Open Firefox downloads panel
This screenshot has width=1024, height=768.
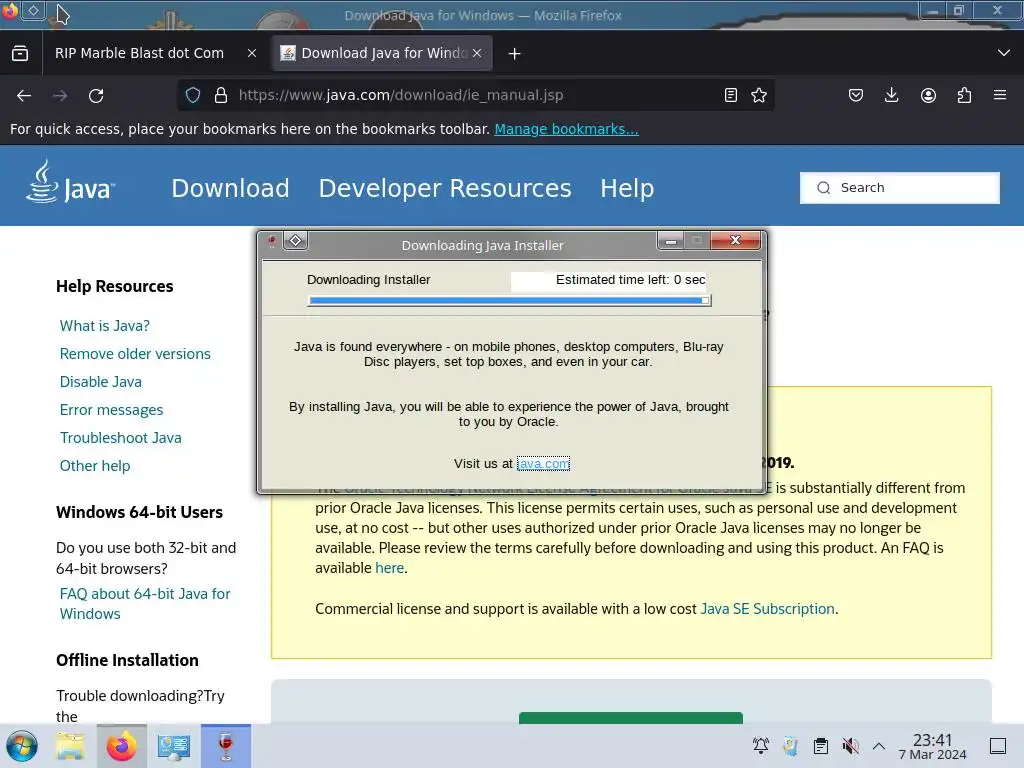click(891, 95)
